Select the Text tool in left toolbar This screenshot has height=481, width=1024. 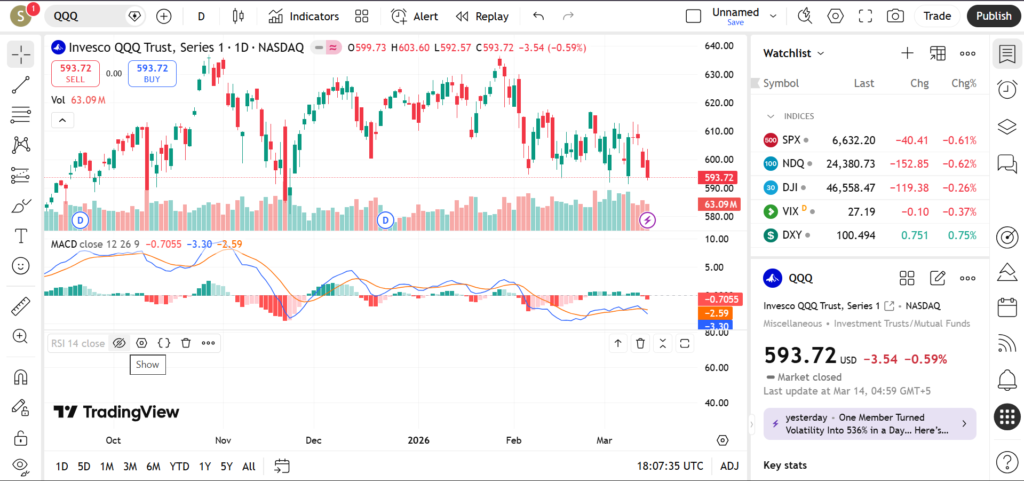pos(20,236)
